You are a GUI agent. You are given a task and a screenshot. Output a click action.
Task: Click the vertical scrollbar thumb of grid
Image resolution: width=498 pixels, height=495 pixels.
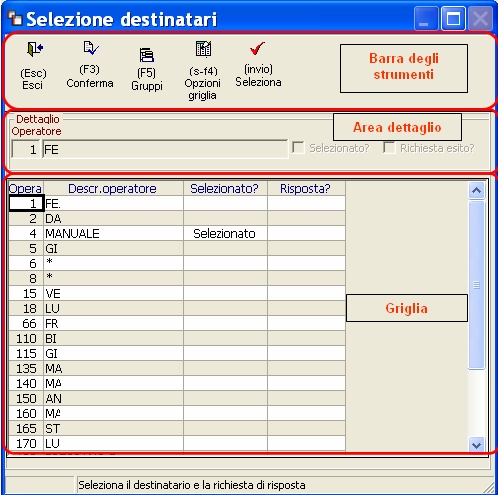[x=476, y=285]
